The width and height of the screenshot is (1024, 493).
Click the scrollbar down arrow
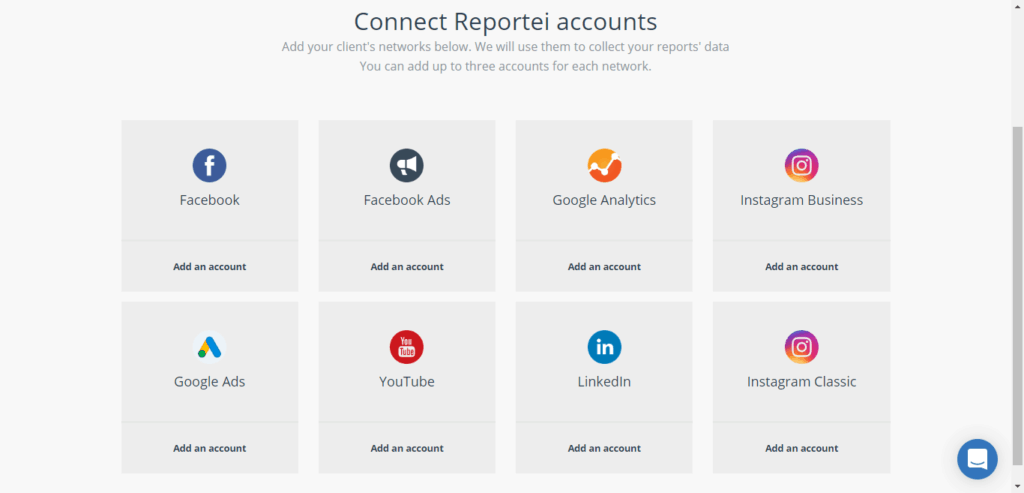click(1017, 487)
